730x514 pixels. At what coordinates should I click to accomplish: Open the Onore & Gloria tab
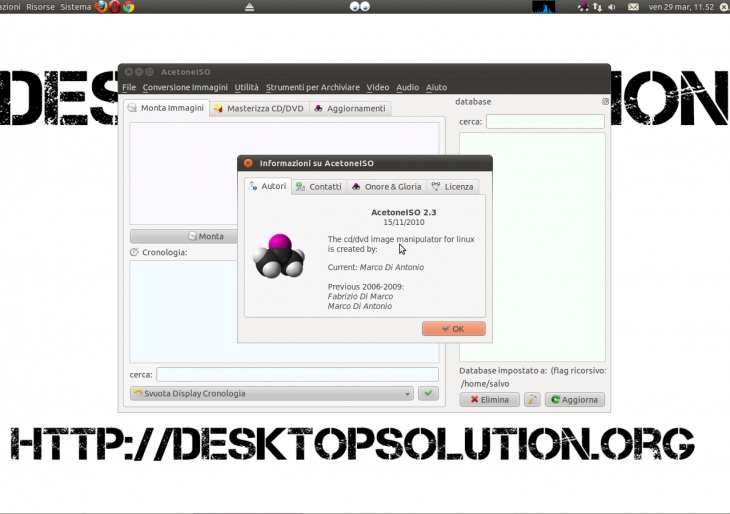pos(386,187)
